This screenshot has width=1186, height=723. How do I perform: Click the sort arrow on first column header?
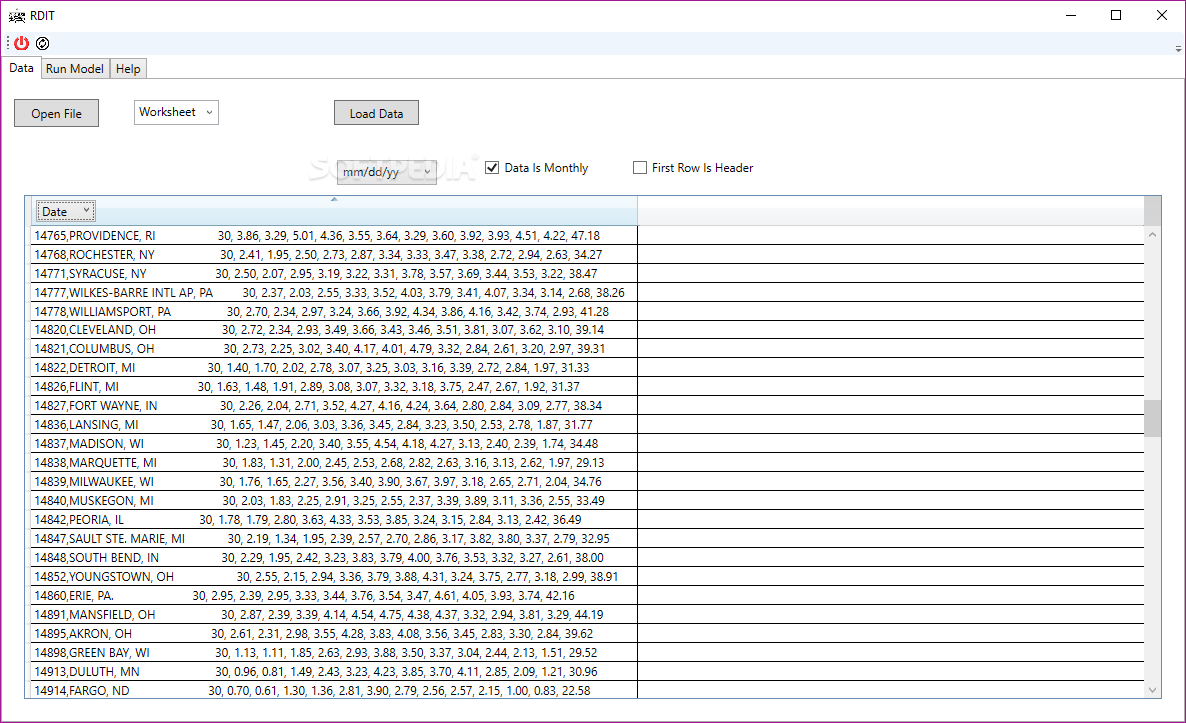click(x=334, y=200)
